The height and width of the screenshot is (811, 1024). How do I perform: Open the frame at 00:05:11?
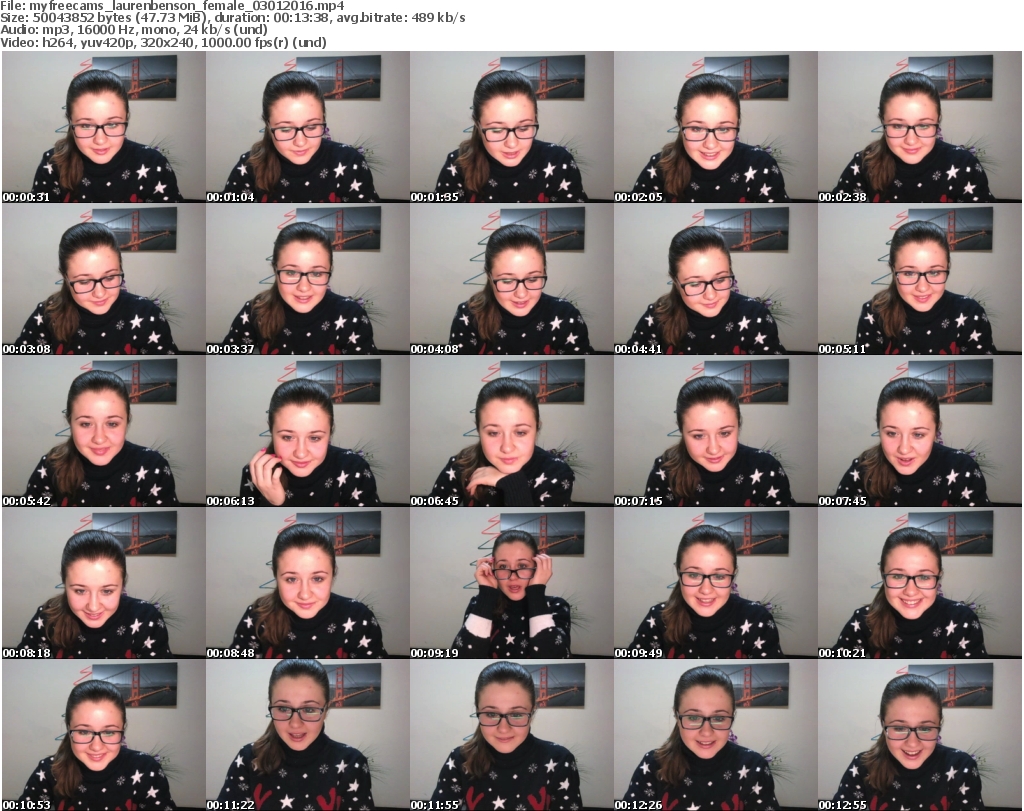920,279
